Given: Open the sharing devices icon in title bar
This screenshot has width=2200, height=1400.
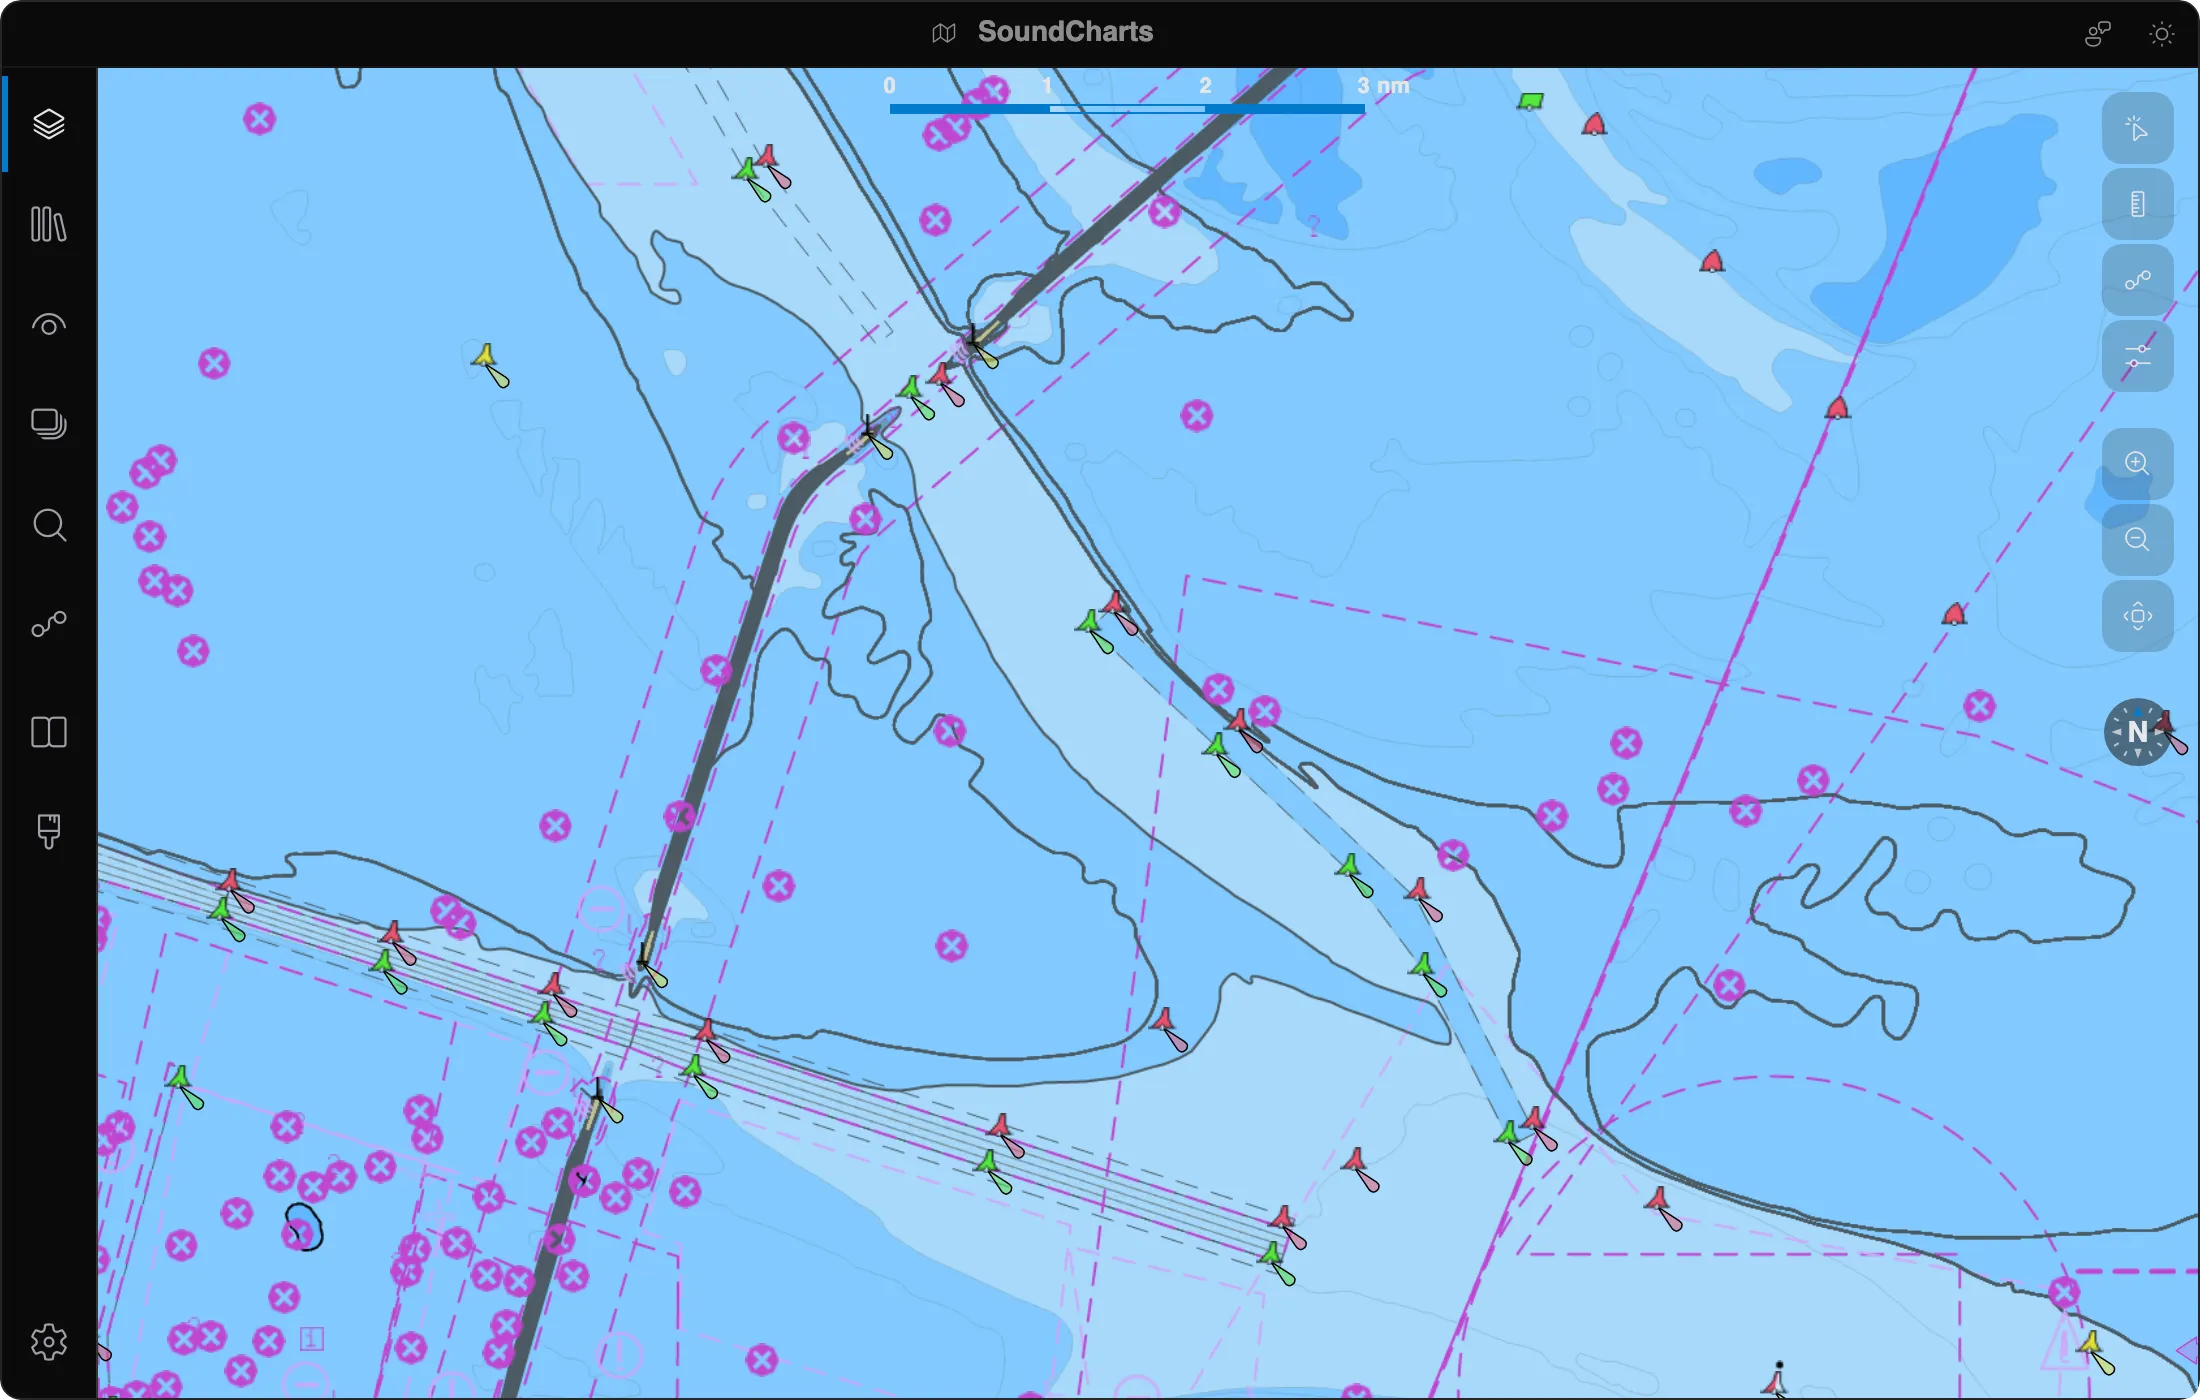Looking at the screenshot, I should click(x=2098, y=34).
